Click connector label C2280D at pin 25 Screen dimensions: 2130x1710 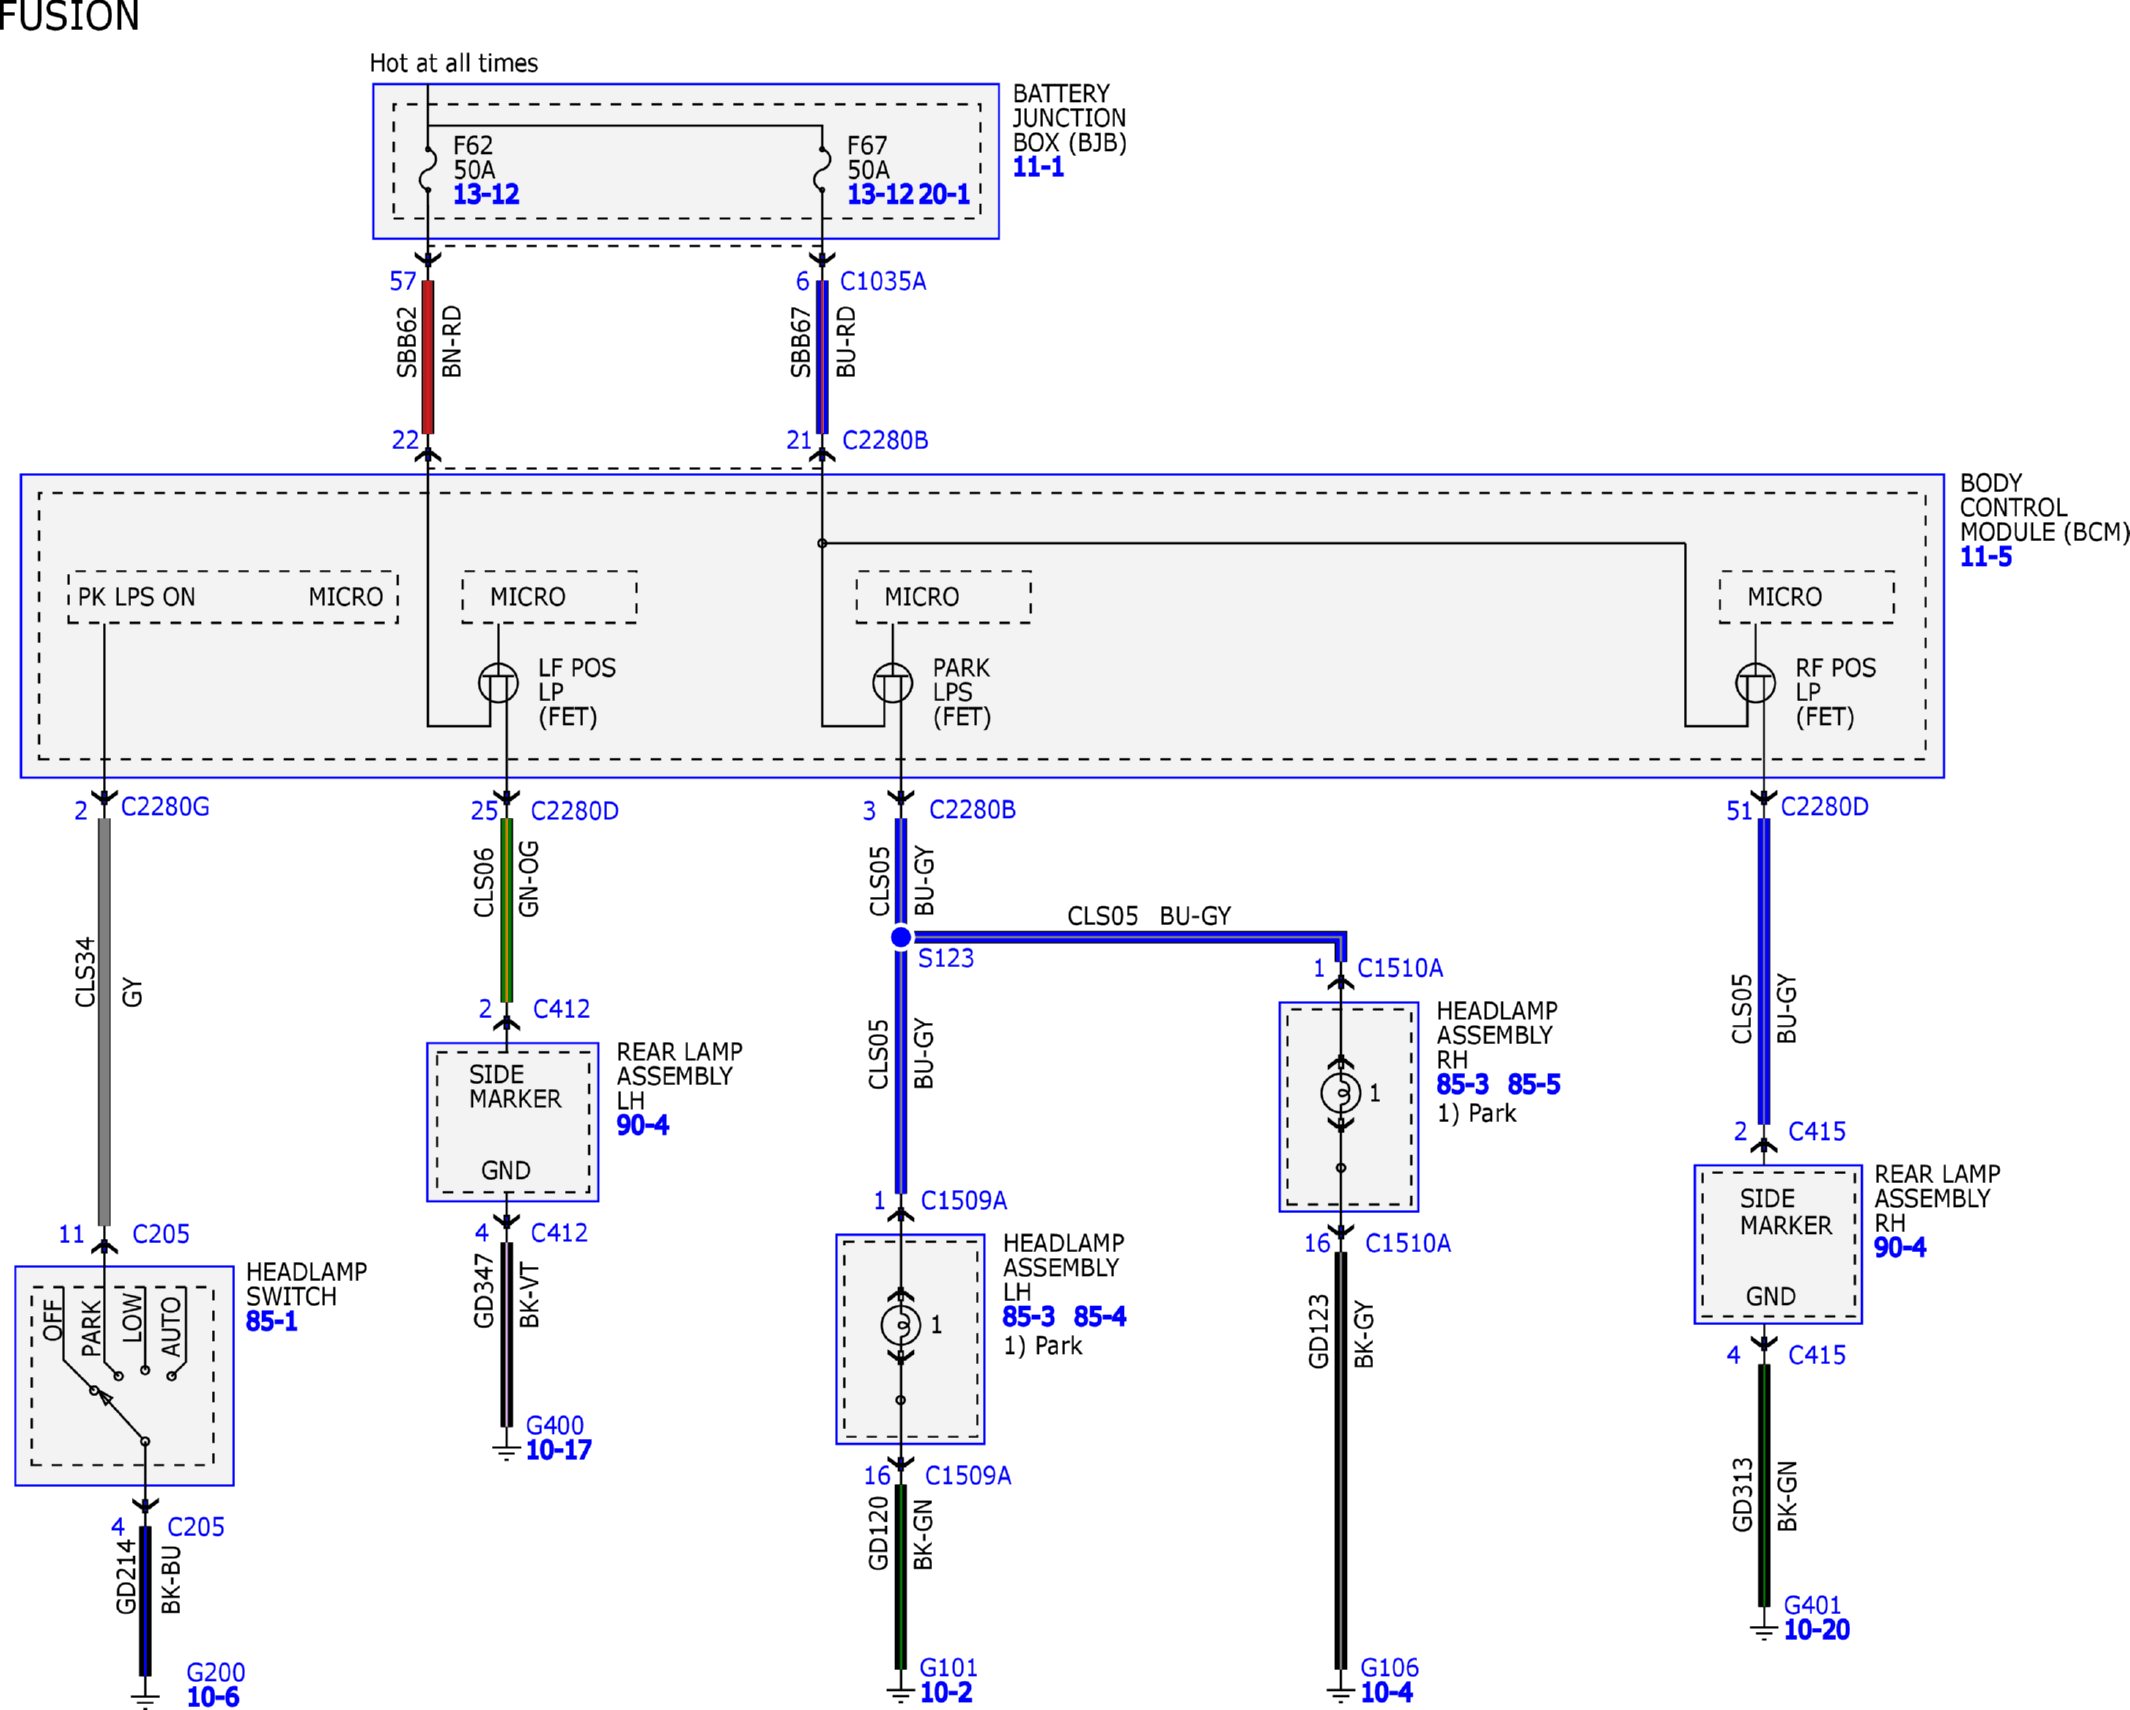click(574, 811)
